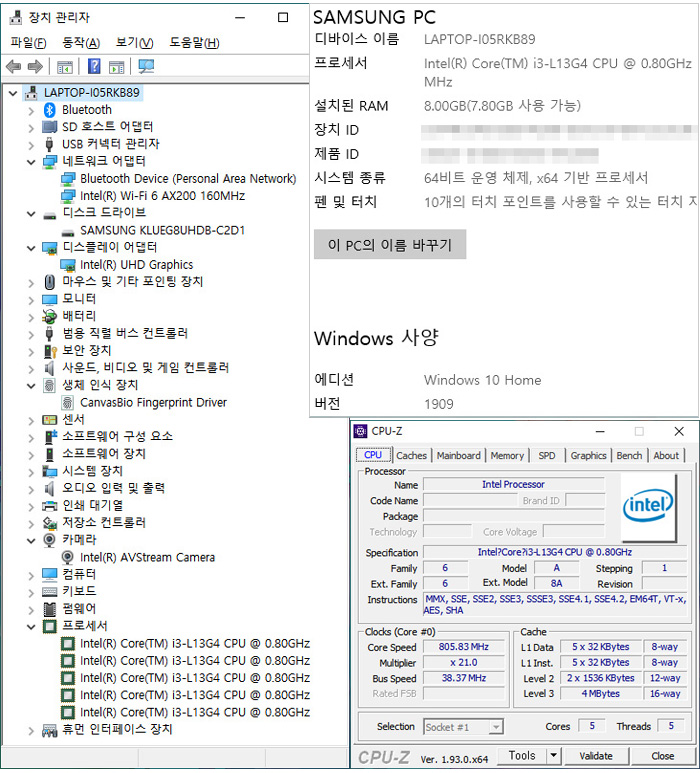Image resolution: width=700 pixels, height=773 pixels.
Task: Open the 도움말(H) menu
Action: tap(194, 43)
